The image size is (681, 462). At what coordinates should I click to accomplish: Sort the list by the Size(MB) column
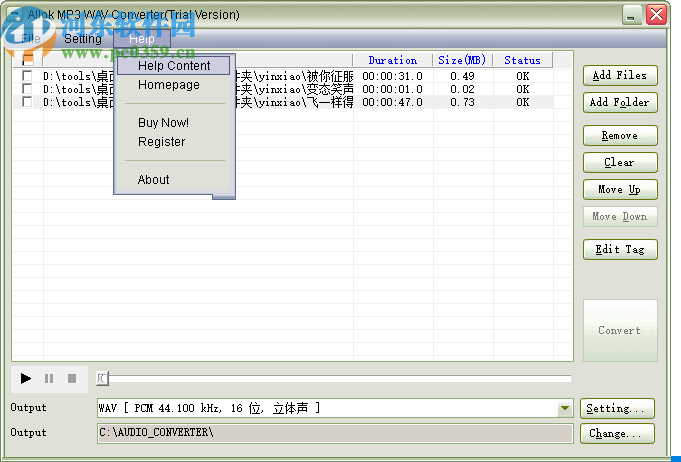462,60
